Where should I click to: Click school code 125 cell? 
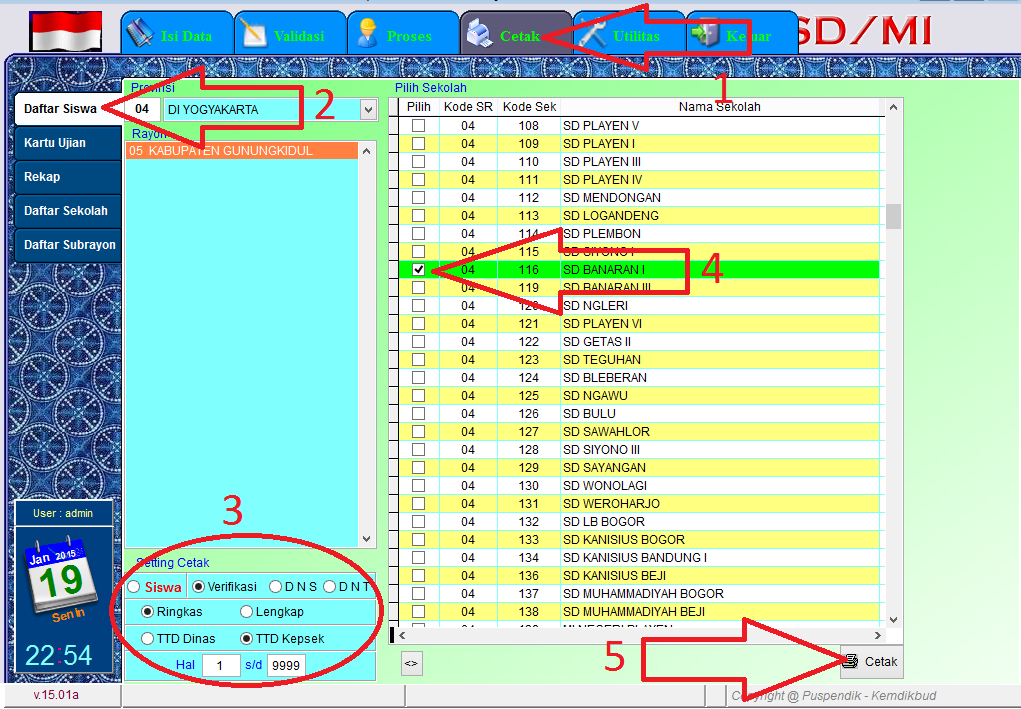[529, 395]
